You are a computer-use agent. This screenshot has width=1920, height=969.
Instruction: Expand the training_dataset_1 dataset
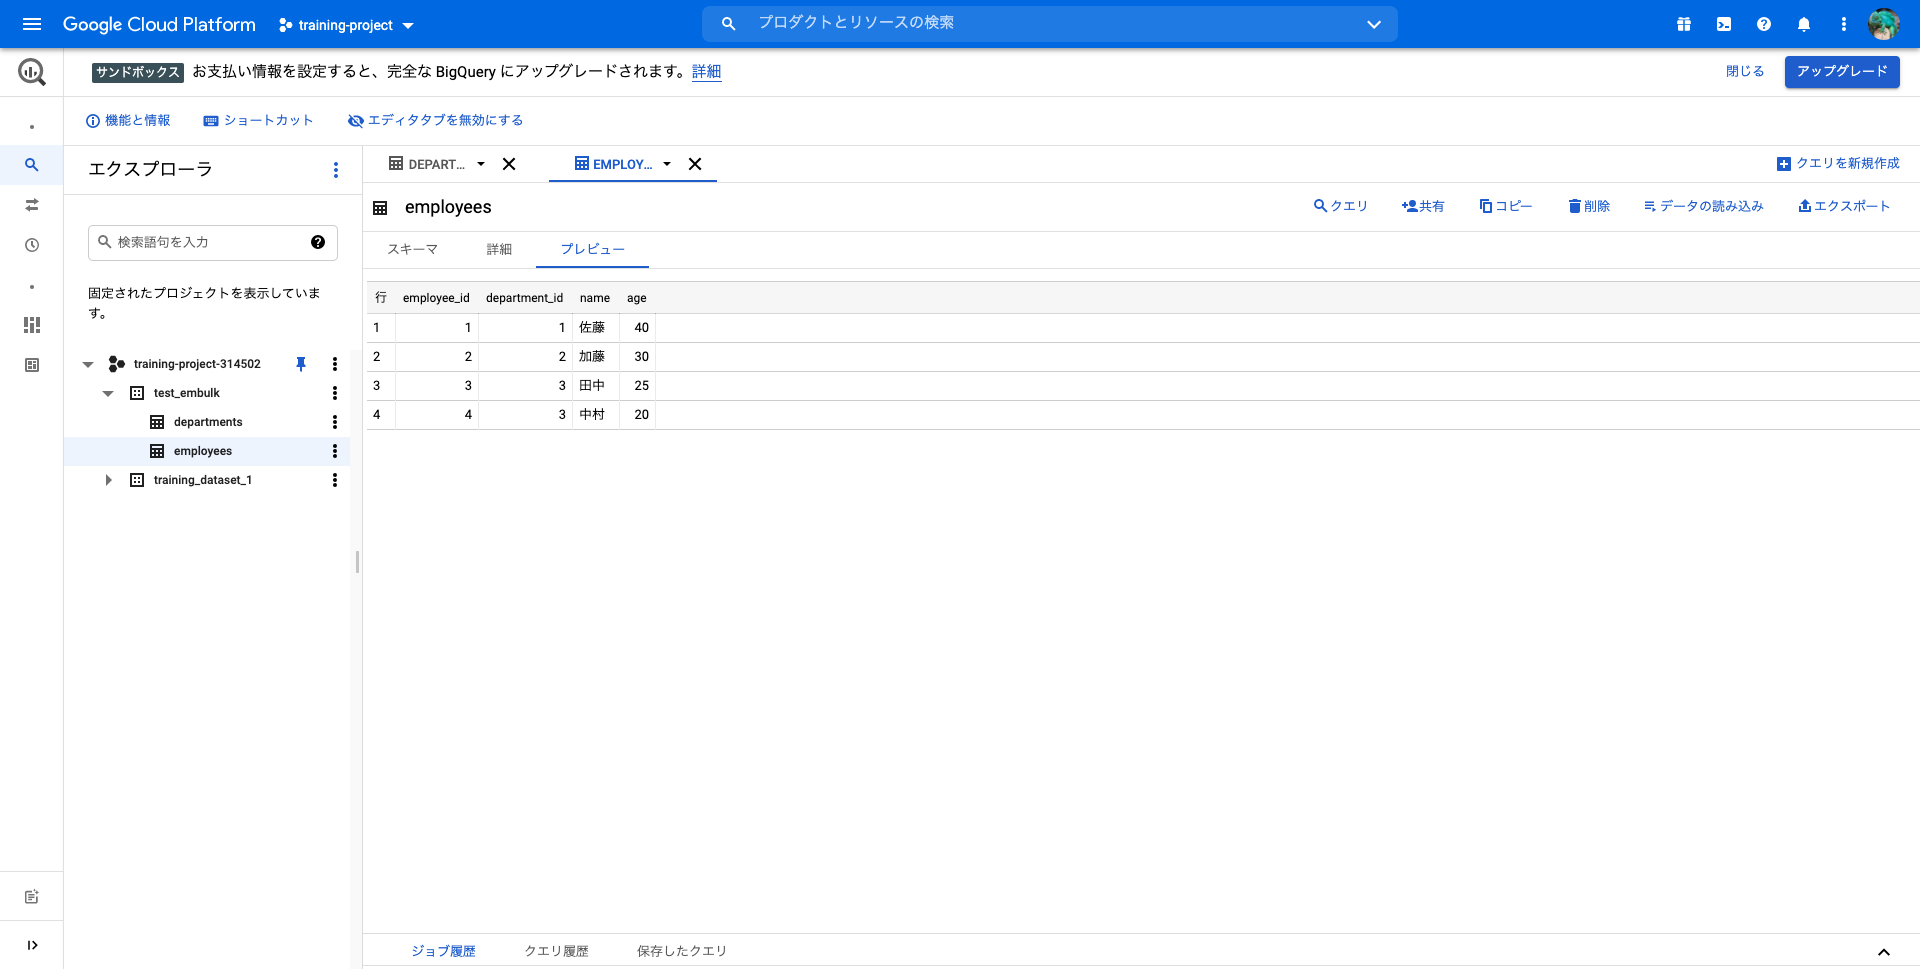[108, 480]
